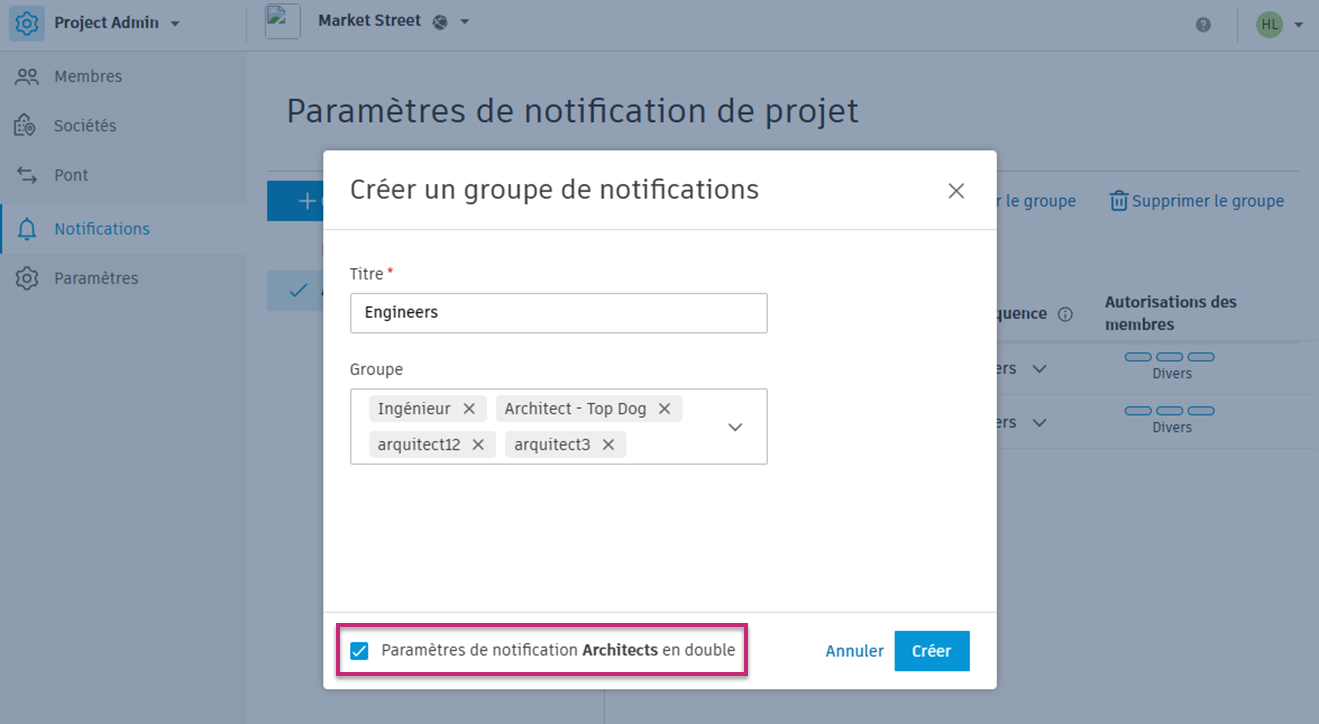Click the Supprimer le groupe trash icon
The height and width of the screenshot is (724, 1319).
[x=1117, y=200]
